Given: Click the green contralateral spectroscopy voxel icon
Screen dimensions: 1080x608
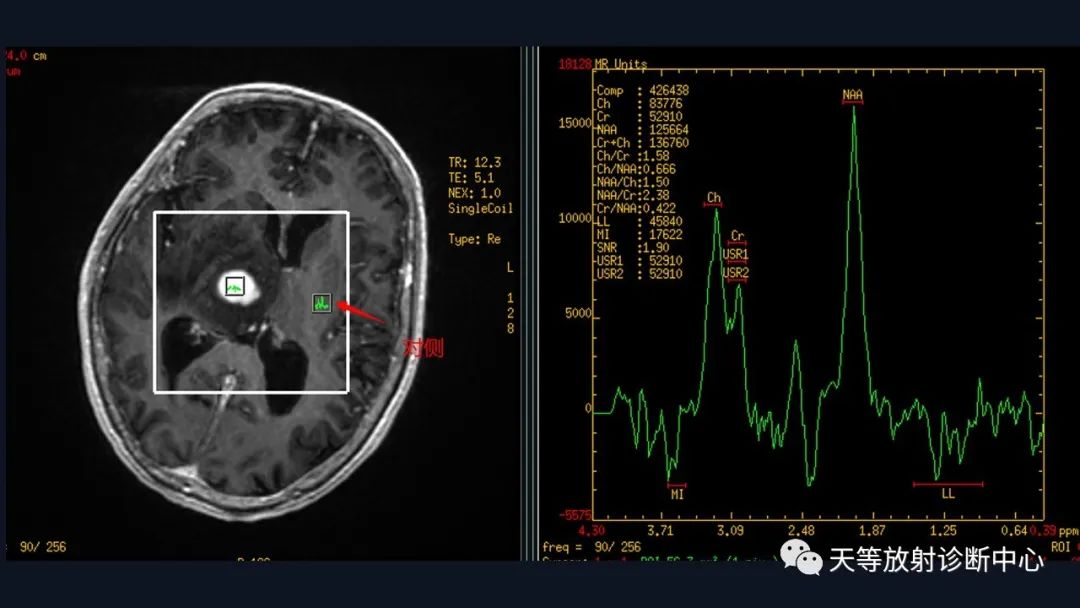Looking at the screenshot, I should 321,302.
